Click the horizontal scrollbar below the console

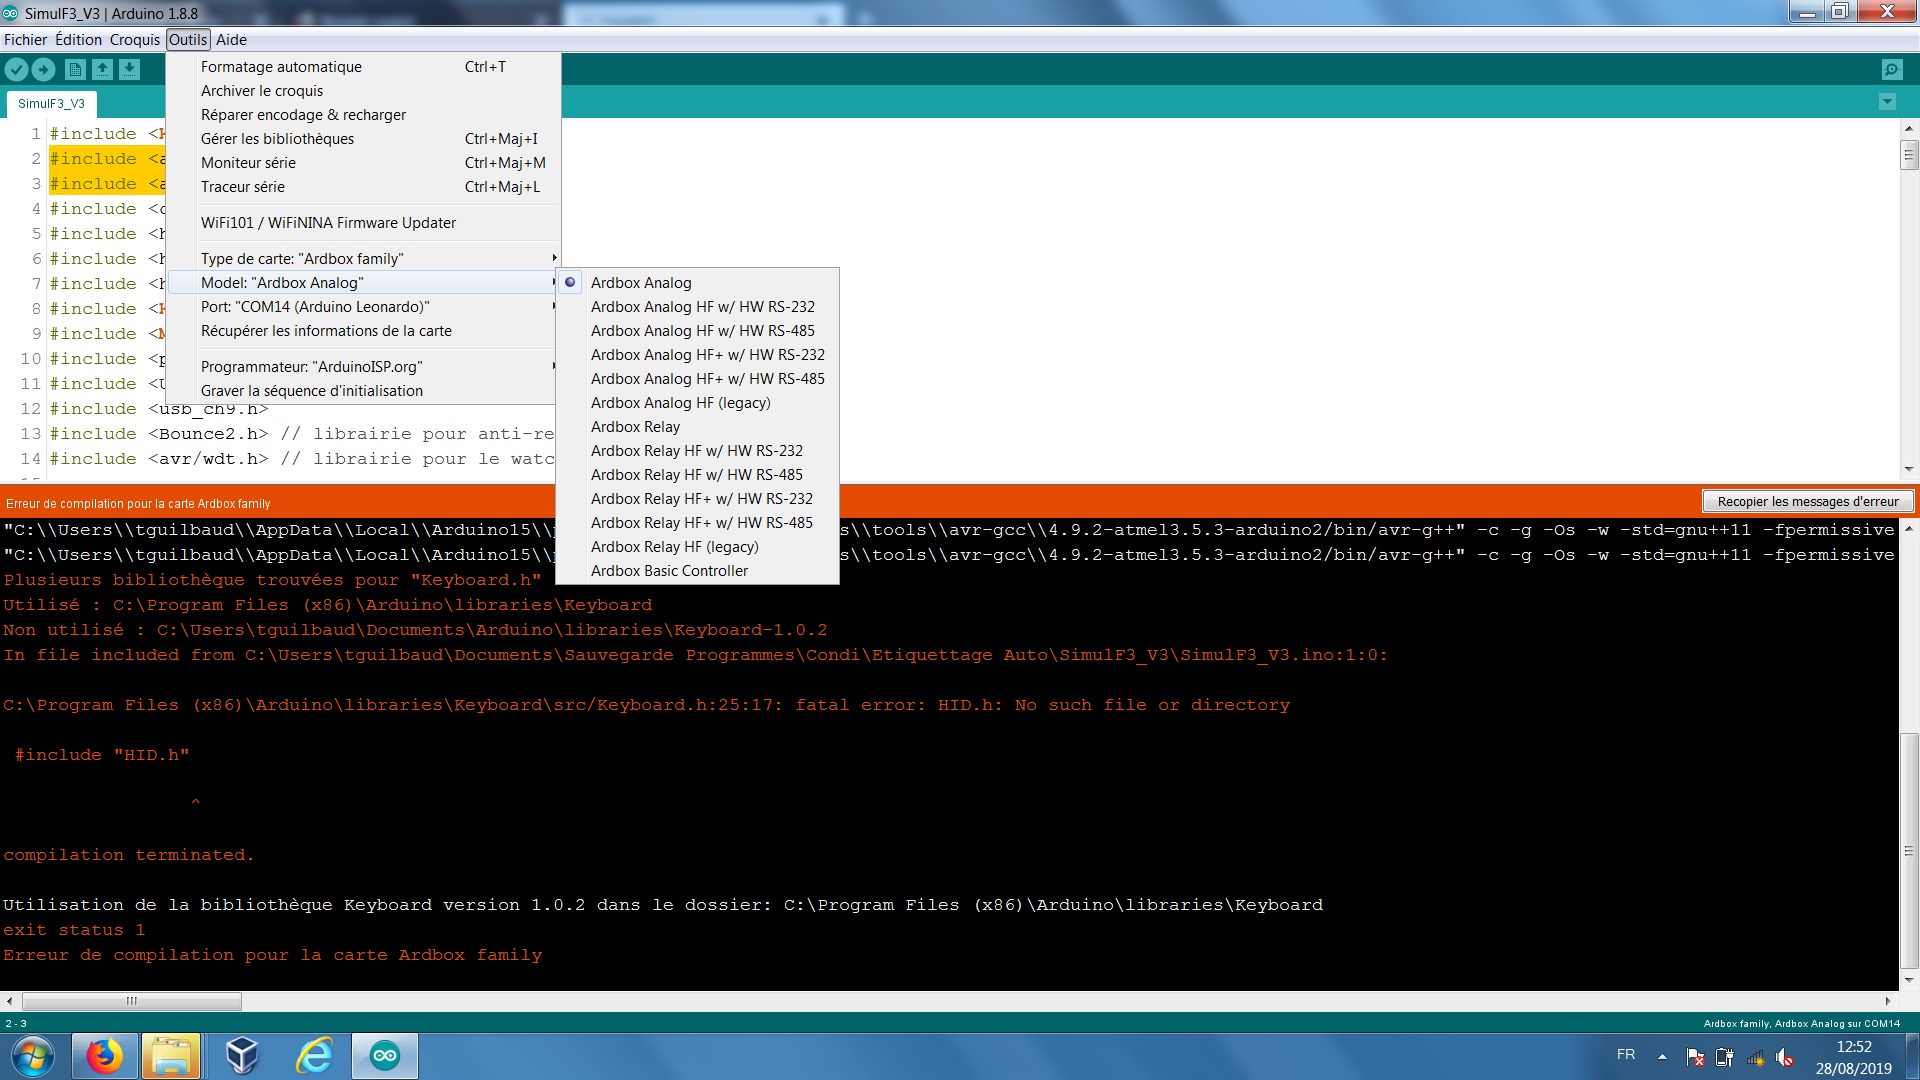click(133, 1001)
